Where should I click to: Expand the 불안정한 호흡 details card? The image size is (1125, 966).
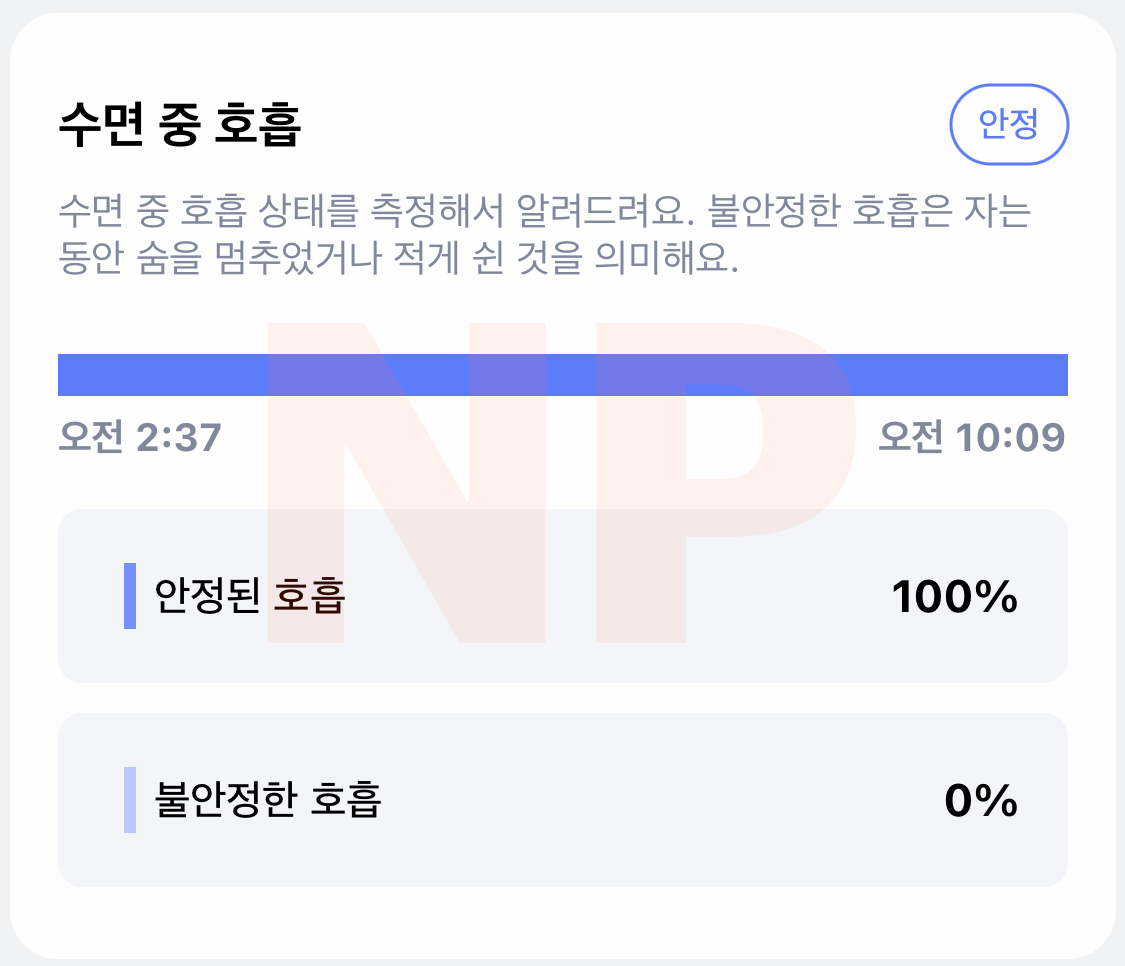pyautogui.click(x=563, y=800)
